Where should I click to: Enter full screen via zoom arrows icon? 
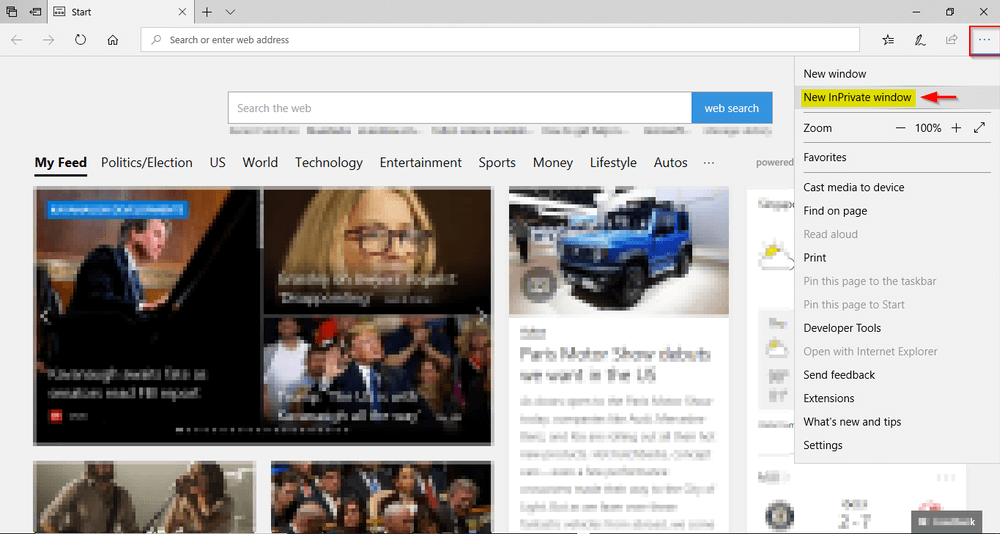coord(980,128)
